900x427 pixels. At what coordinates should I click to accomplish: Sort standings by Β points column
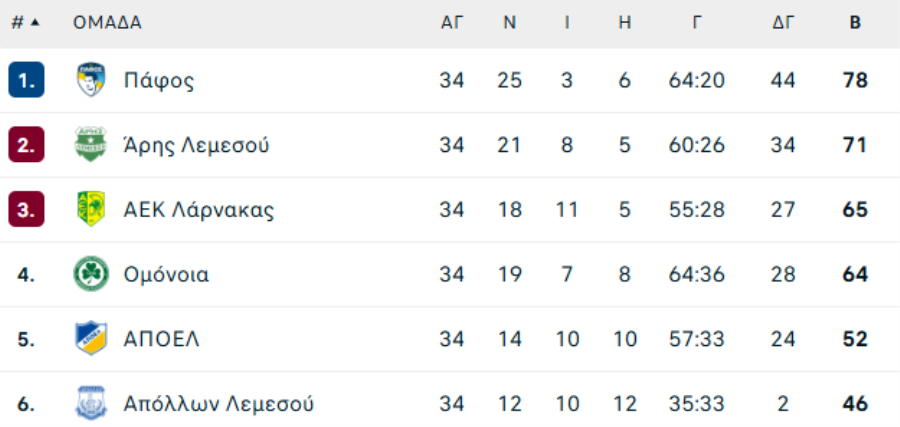pyautogui.click(x=855, y=23)
